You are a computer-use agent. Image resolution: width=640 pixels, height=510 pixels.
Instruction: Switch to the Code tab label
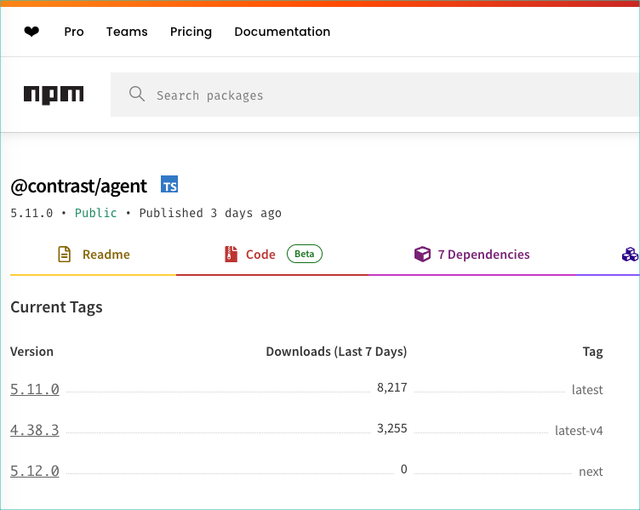260,254
